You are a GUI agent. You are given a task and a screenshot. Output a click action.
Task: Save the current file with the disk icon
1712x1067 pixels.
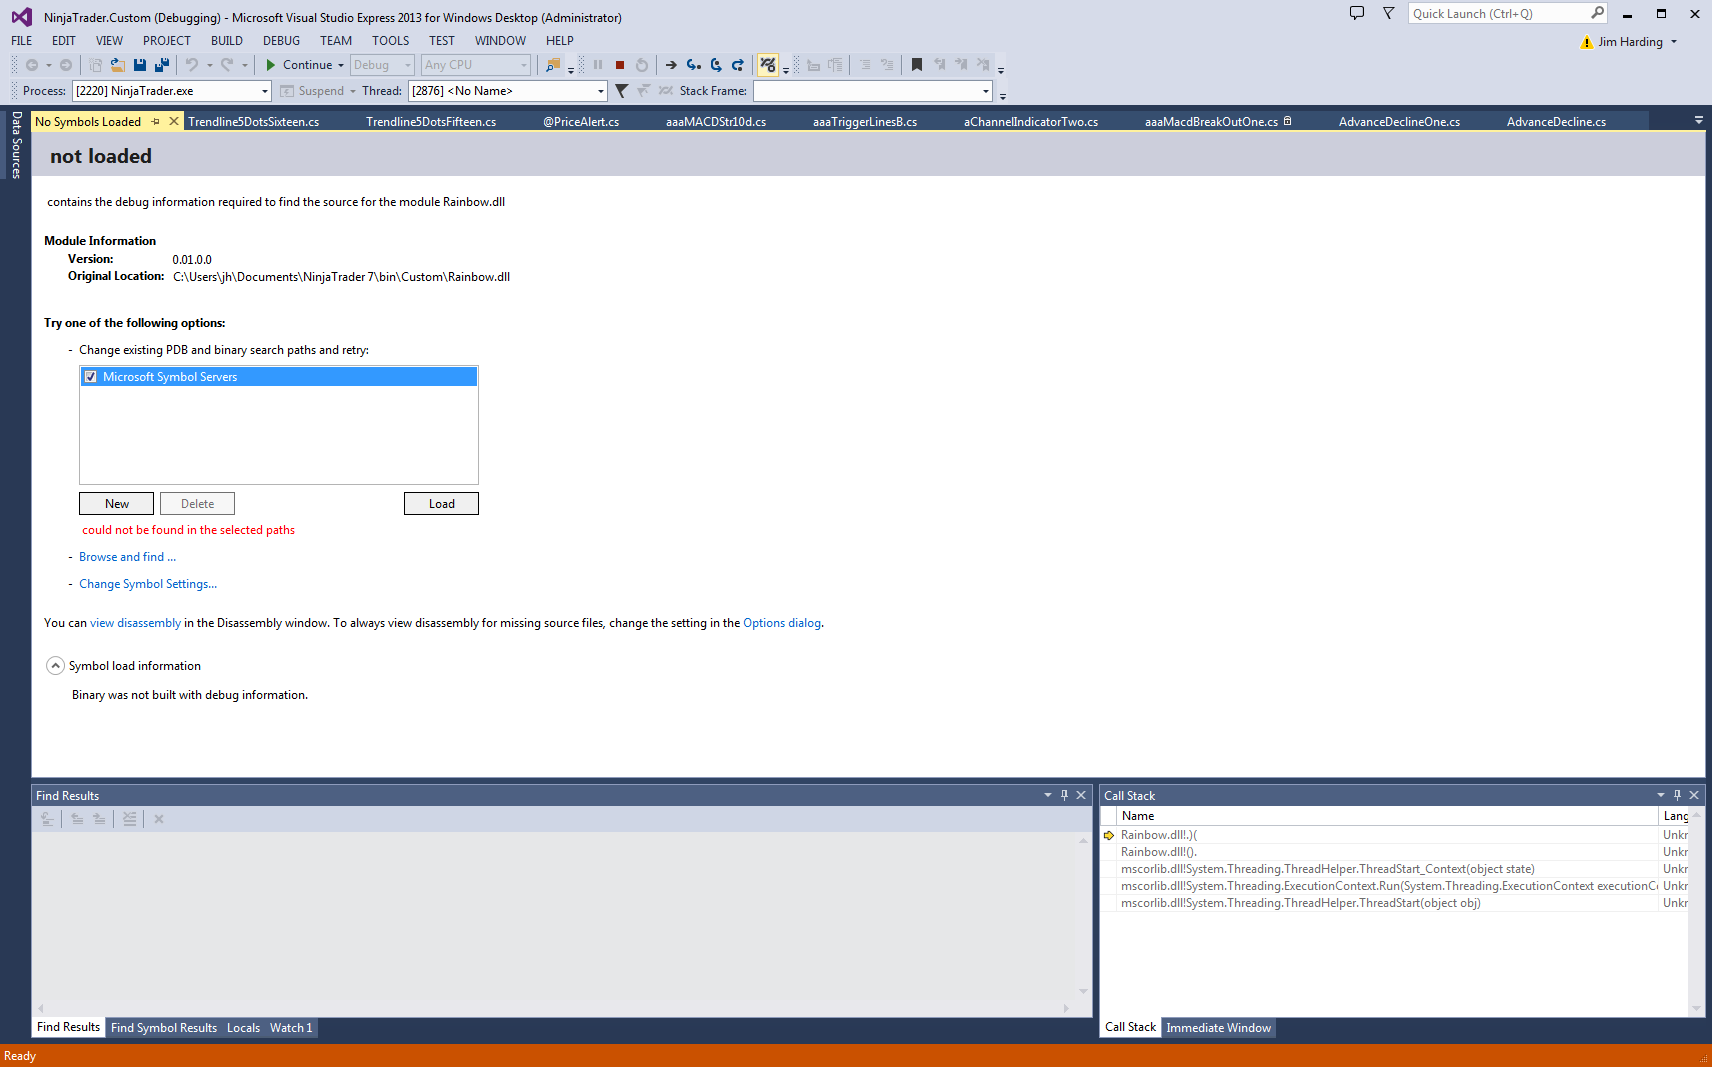(140, 65)
